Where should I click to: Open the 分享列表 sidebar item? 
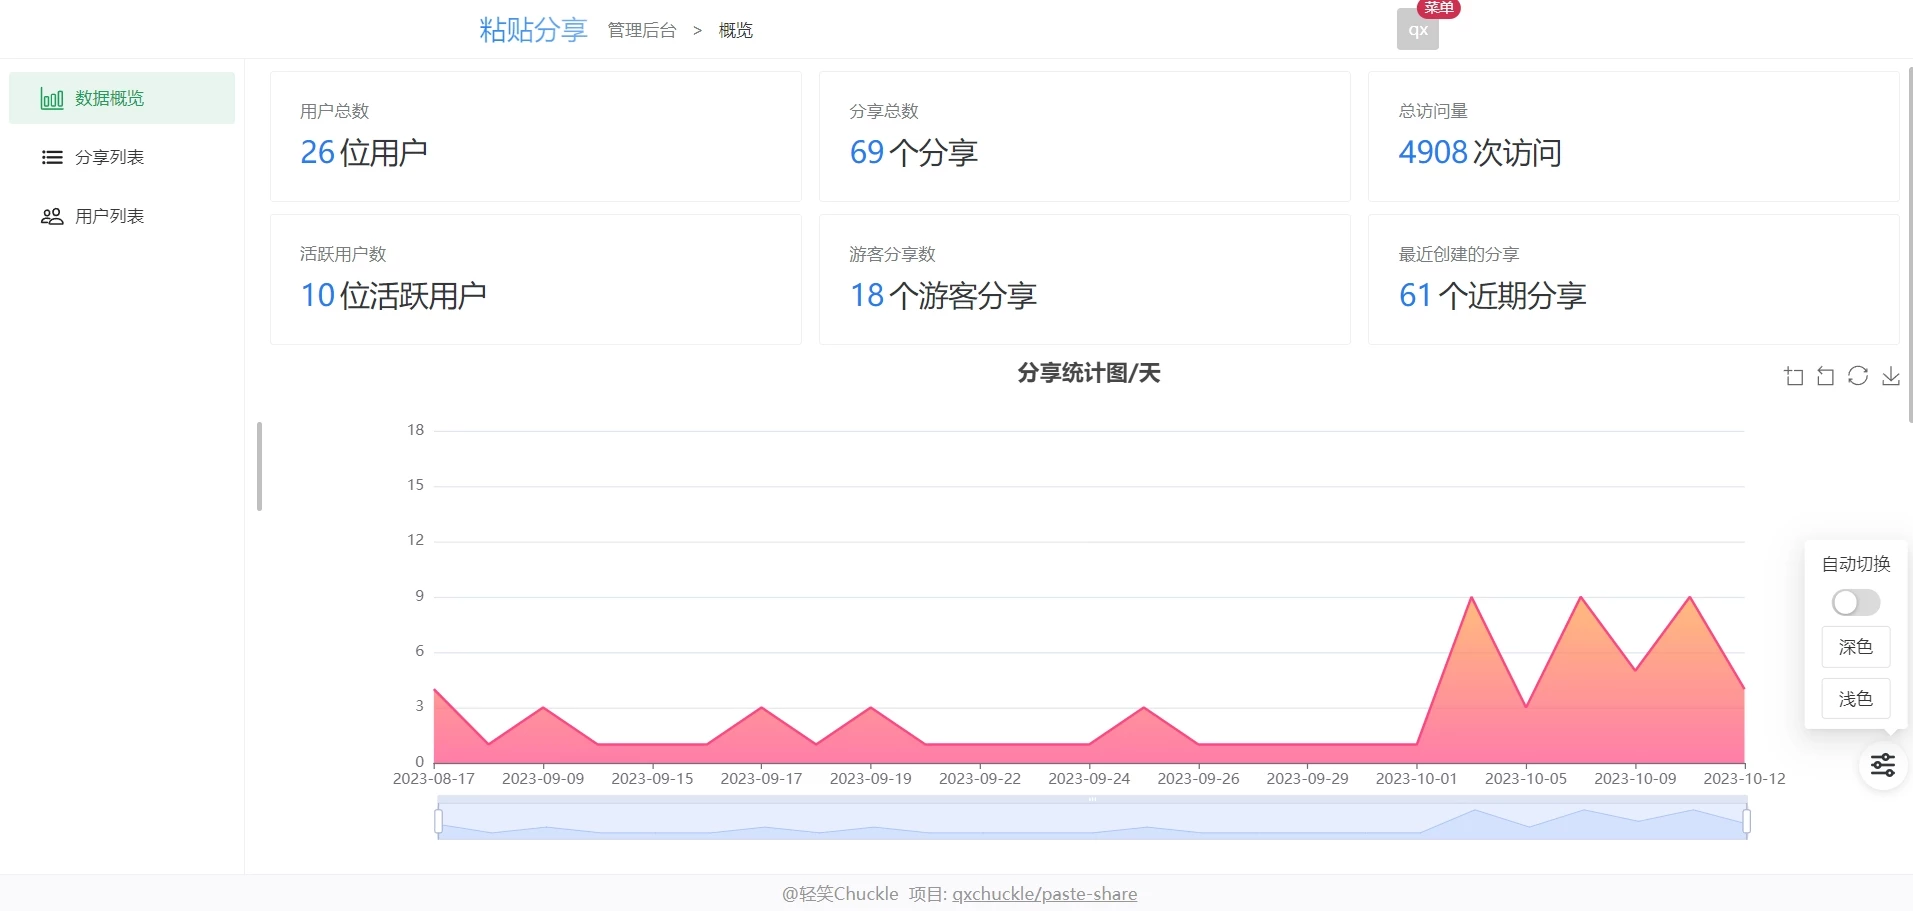click(122, 157)
